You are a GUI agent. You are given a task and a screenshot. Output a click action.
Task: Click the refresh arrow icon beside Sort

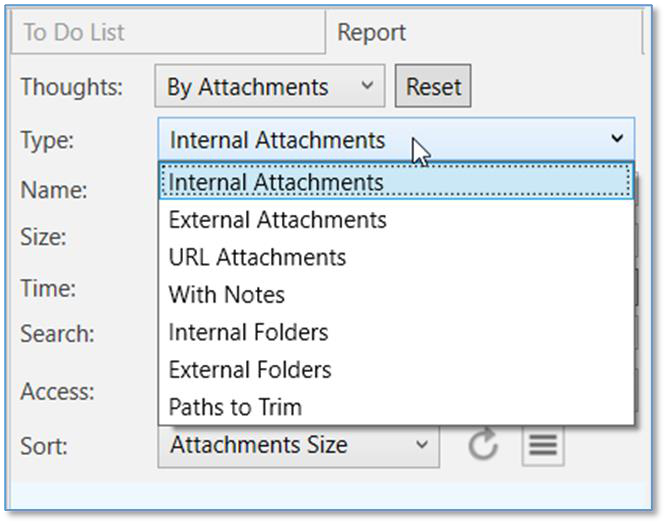tap(484, 445)
